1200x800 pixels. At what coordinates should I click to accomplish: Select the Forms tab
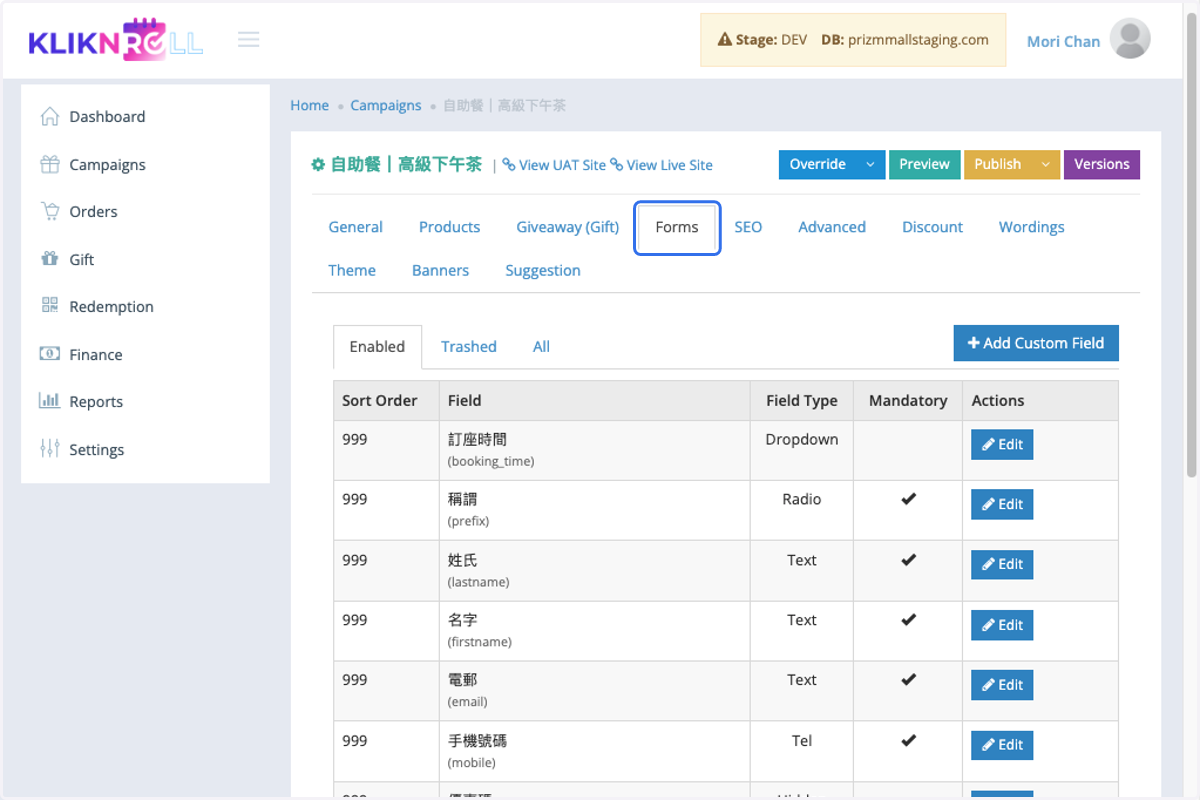tap(677, 228)
